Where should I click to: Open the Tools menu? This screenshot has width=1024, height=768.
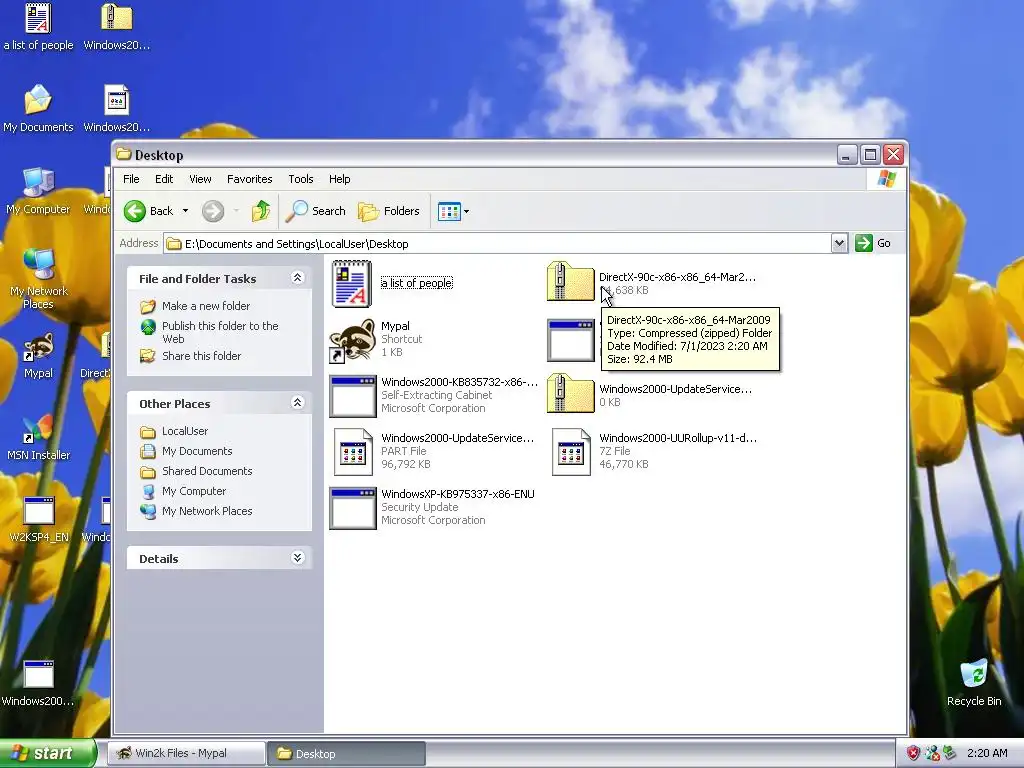[x=300, y=179]
